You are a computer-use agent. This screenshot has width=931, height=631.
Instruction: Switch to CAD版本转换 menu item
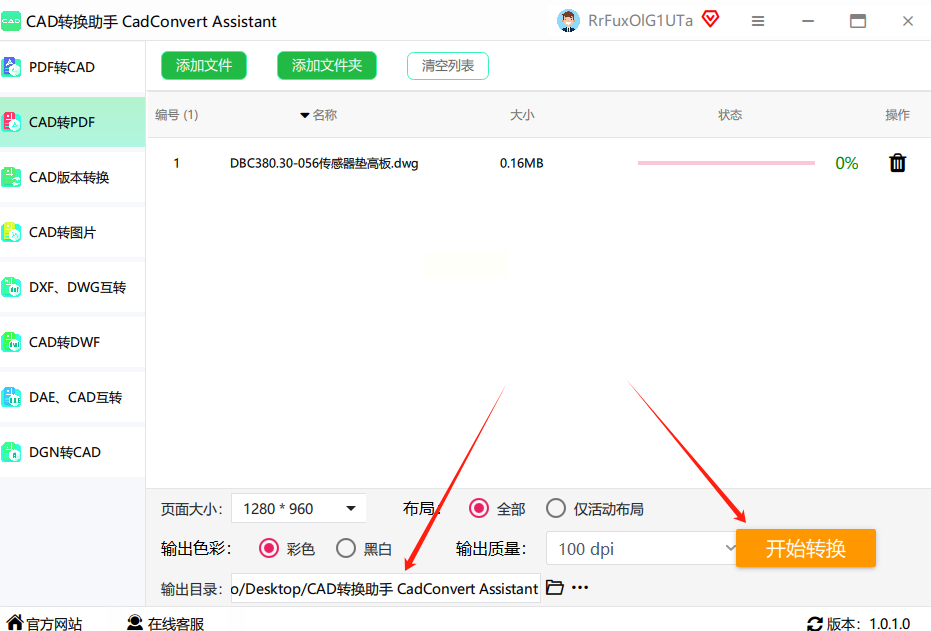[72, 177]
